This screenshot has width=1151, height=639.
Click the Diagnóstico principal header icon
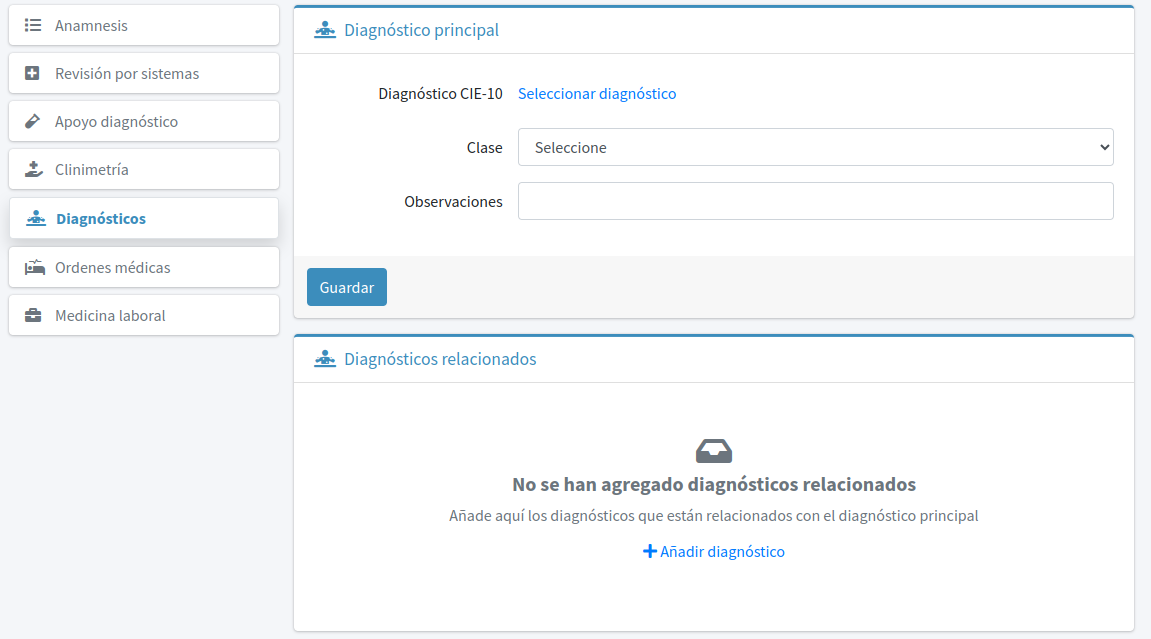pos(325,30)
